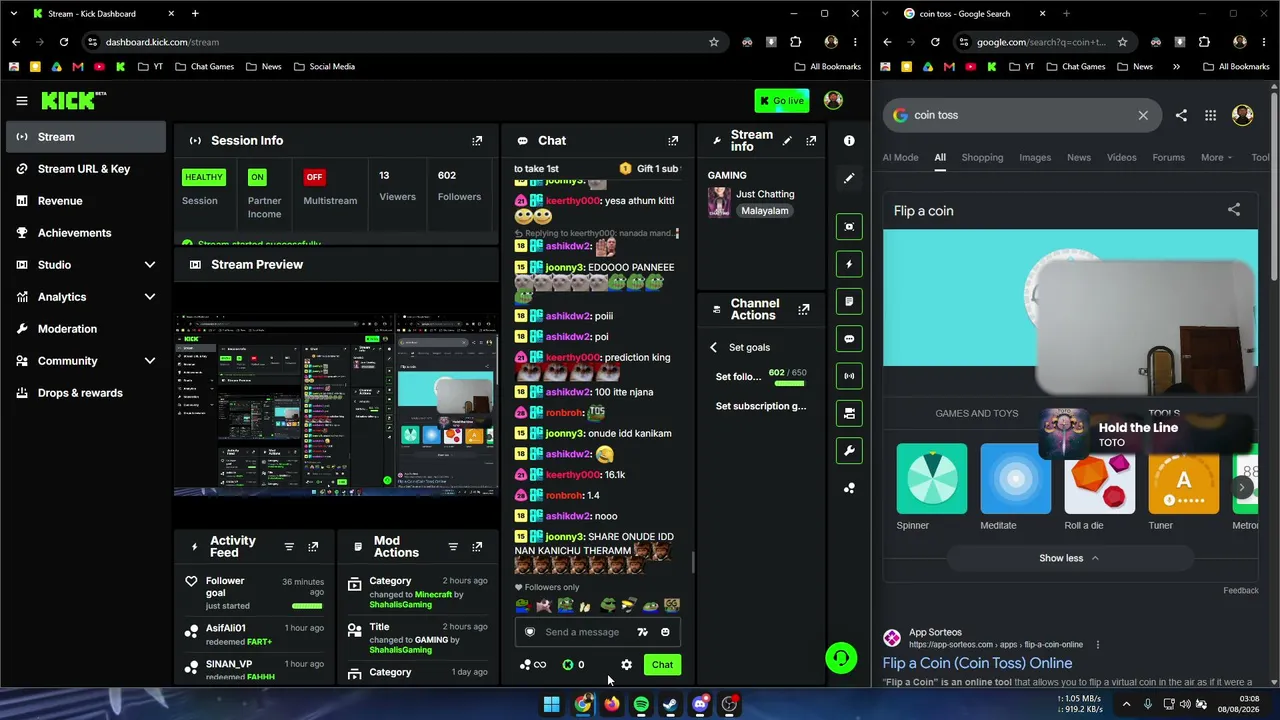Screen dimensions: 1280x720
Task: Click the Send a message field
Action: tap(582, 632)
